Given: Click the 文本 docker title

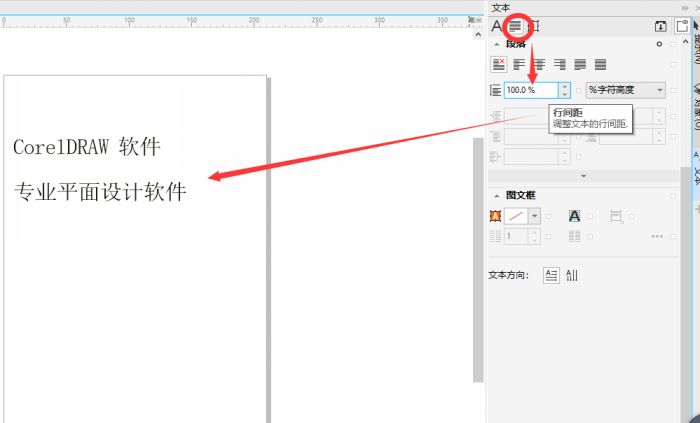Looking at the screenshot, I should 501,8.
